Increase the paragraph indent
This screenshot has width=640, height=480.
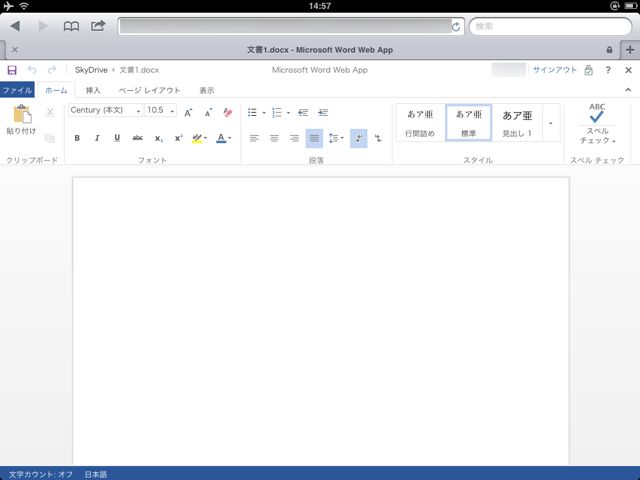323,113
